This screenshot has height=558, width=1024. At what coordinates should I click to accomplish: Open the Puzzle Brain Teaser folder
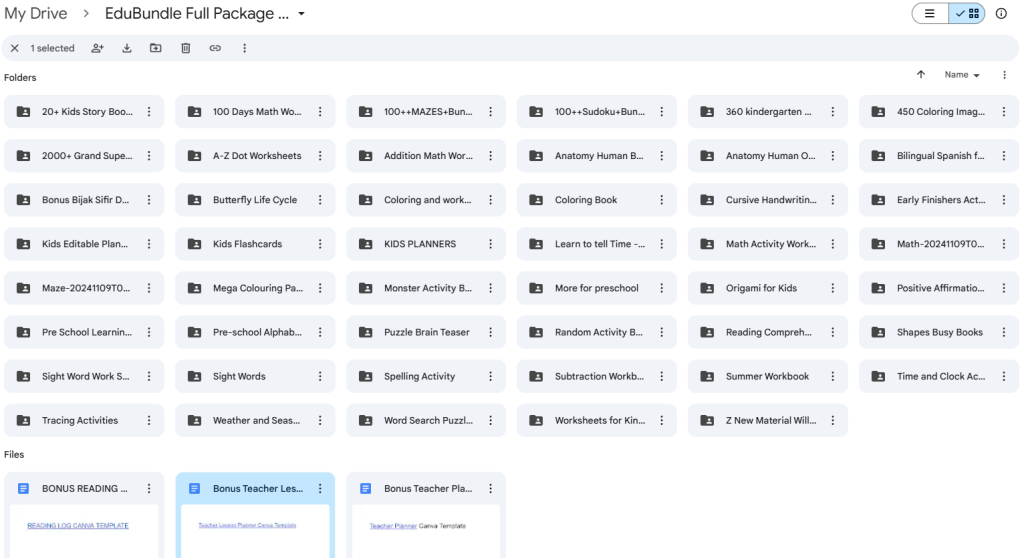[426, 333]
